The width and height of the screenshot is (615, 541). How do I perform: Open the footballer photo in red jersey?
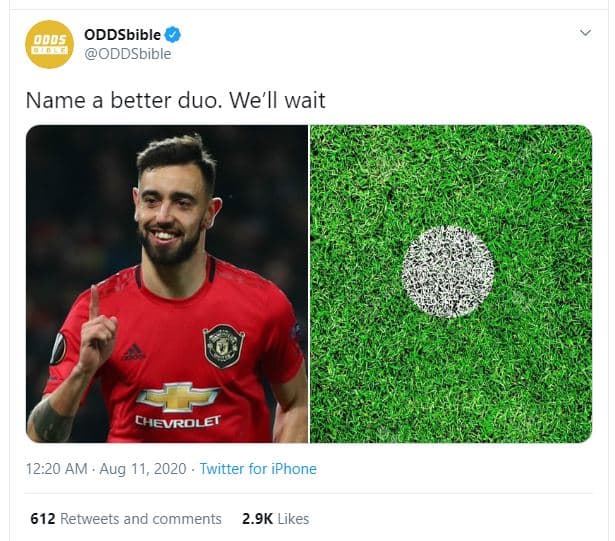(167, 284)
